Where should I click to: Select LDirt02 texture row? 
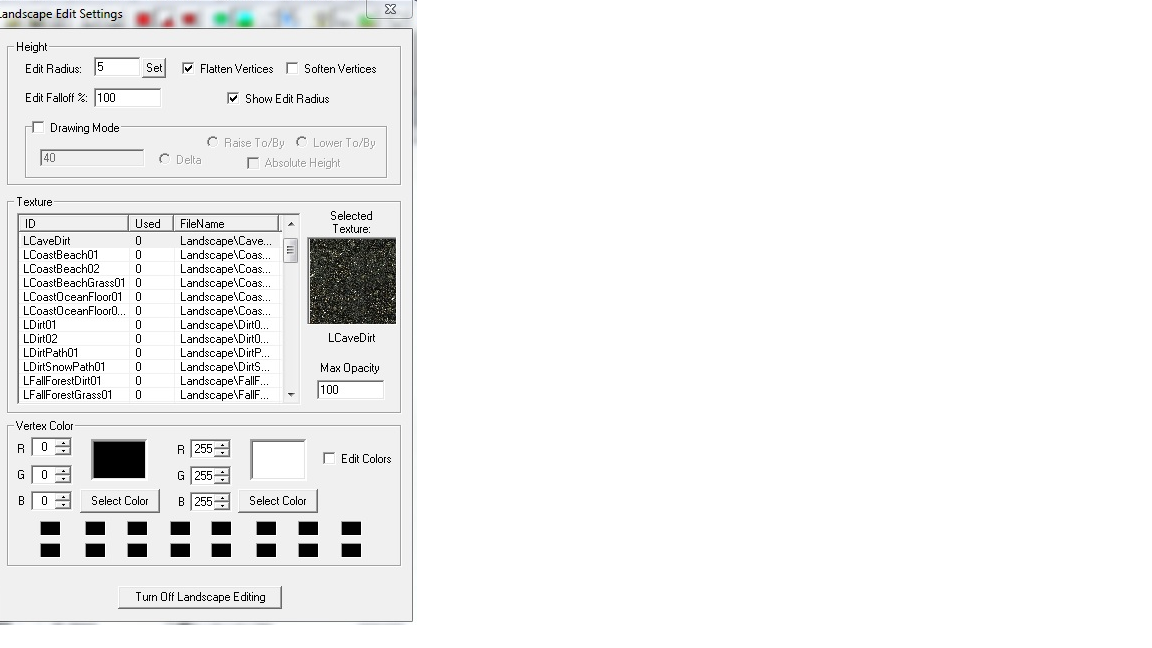[x=150, y=339]
